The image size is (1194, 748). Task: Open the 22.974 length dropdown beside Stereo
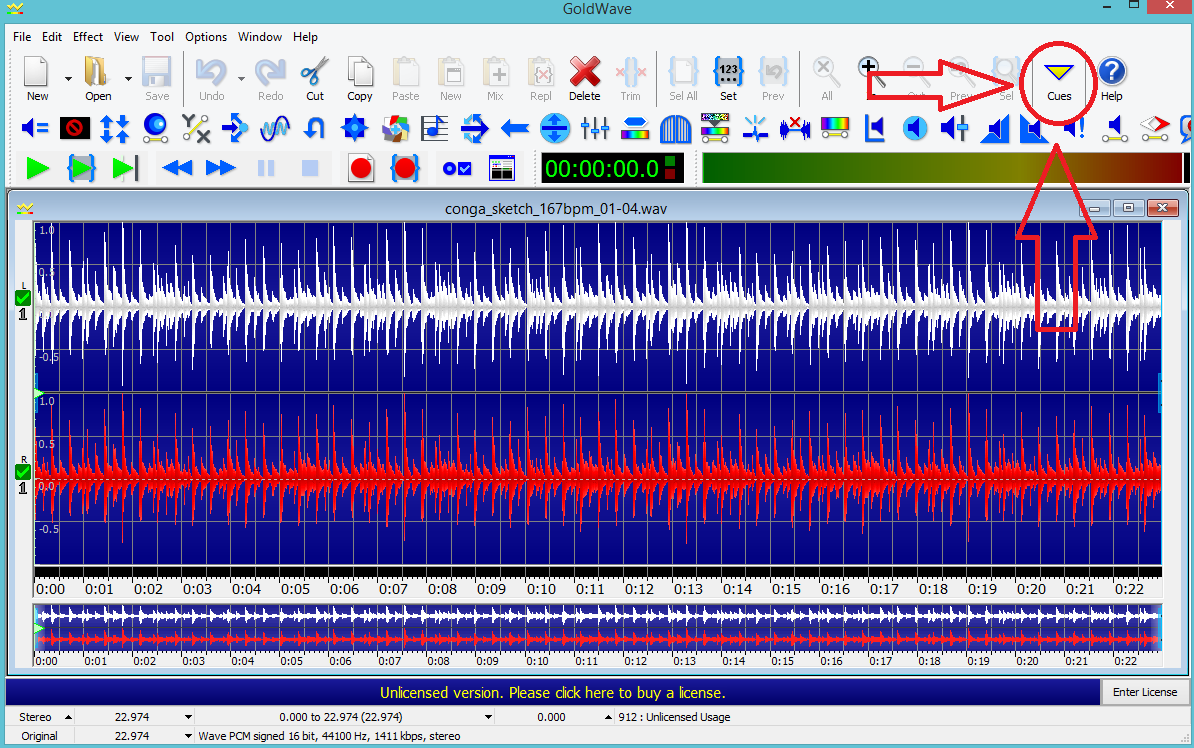coord(187,717)
